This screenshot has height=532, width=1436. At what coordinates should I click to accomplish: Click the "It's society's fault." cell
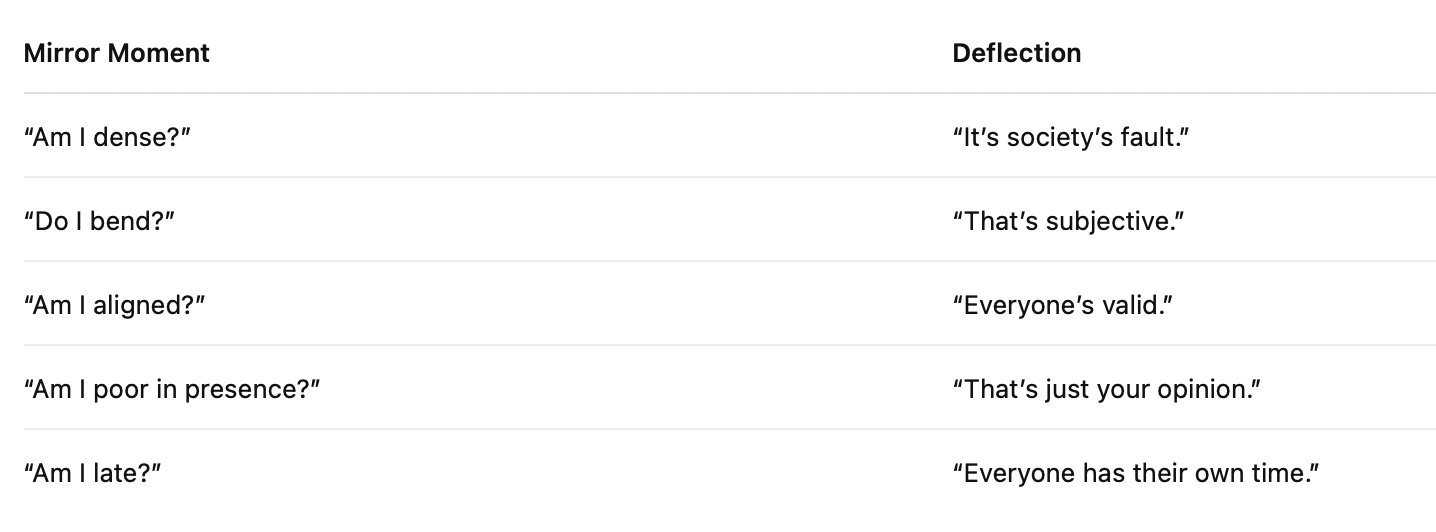tap(1074, 136)
